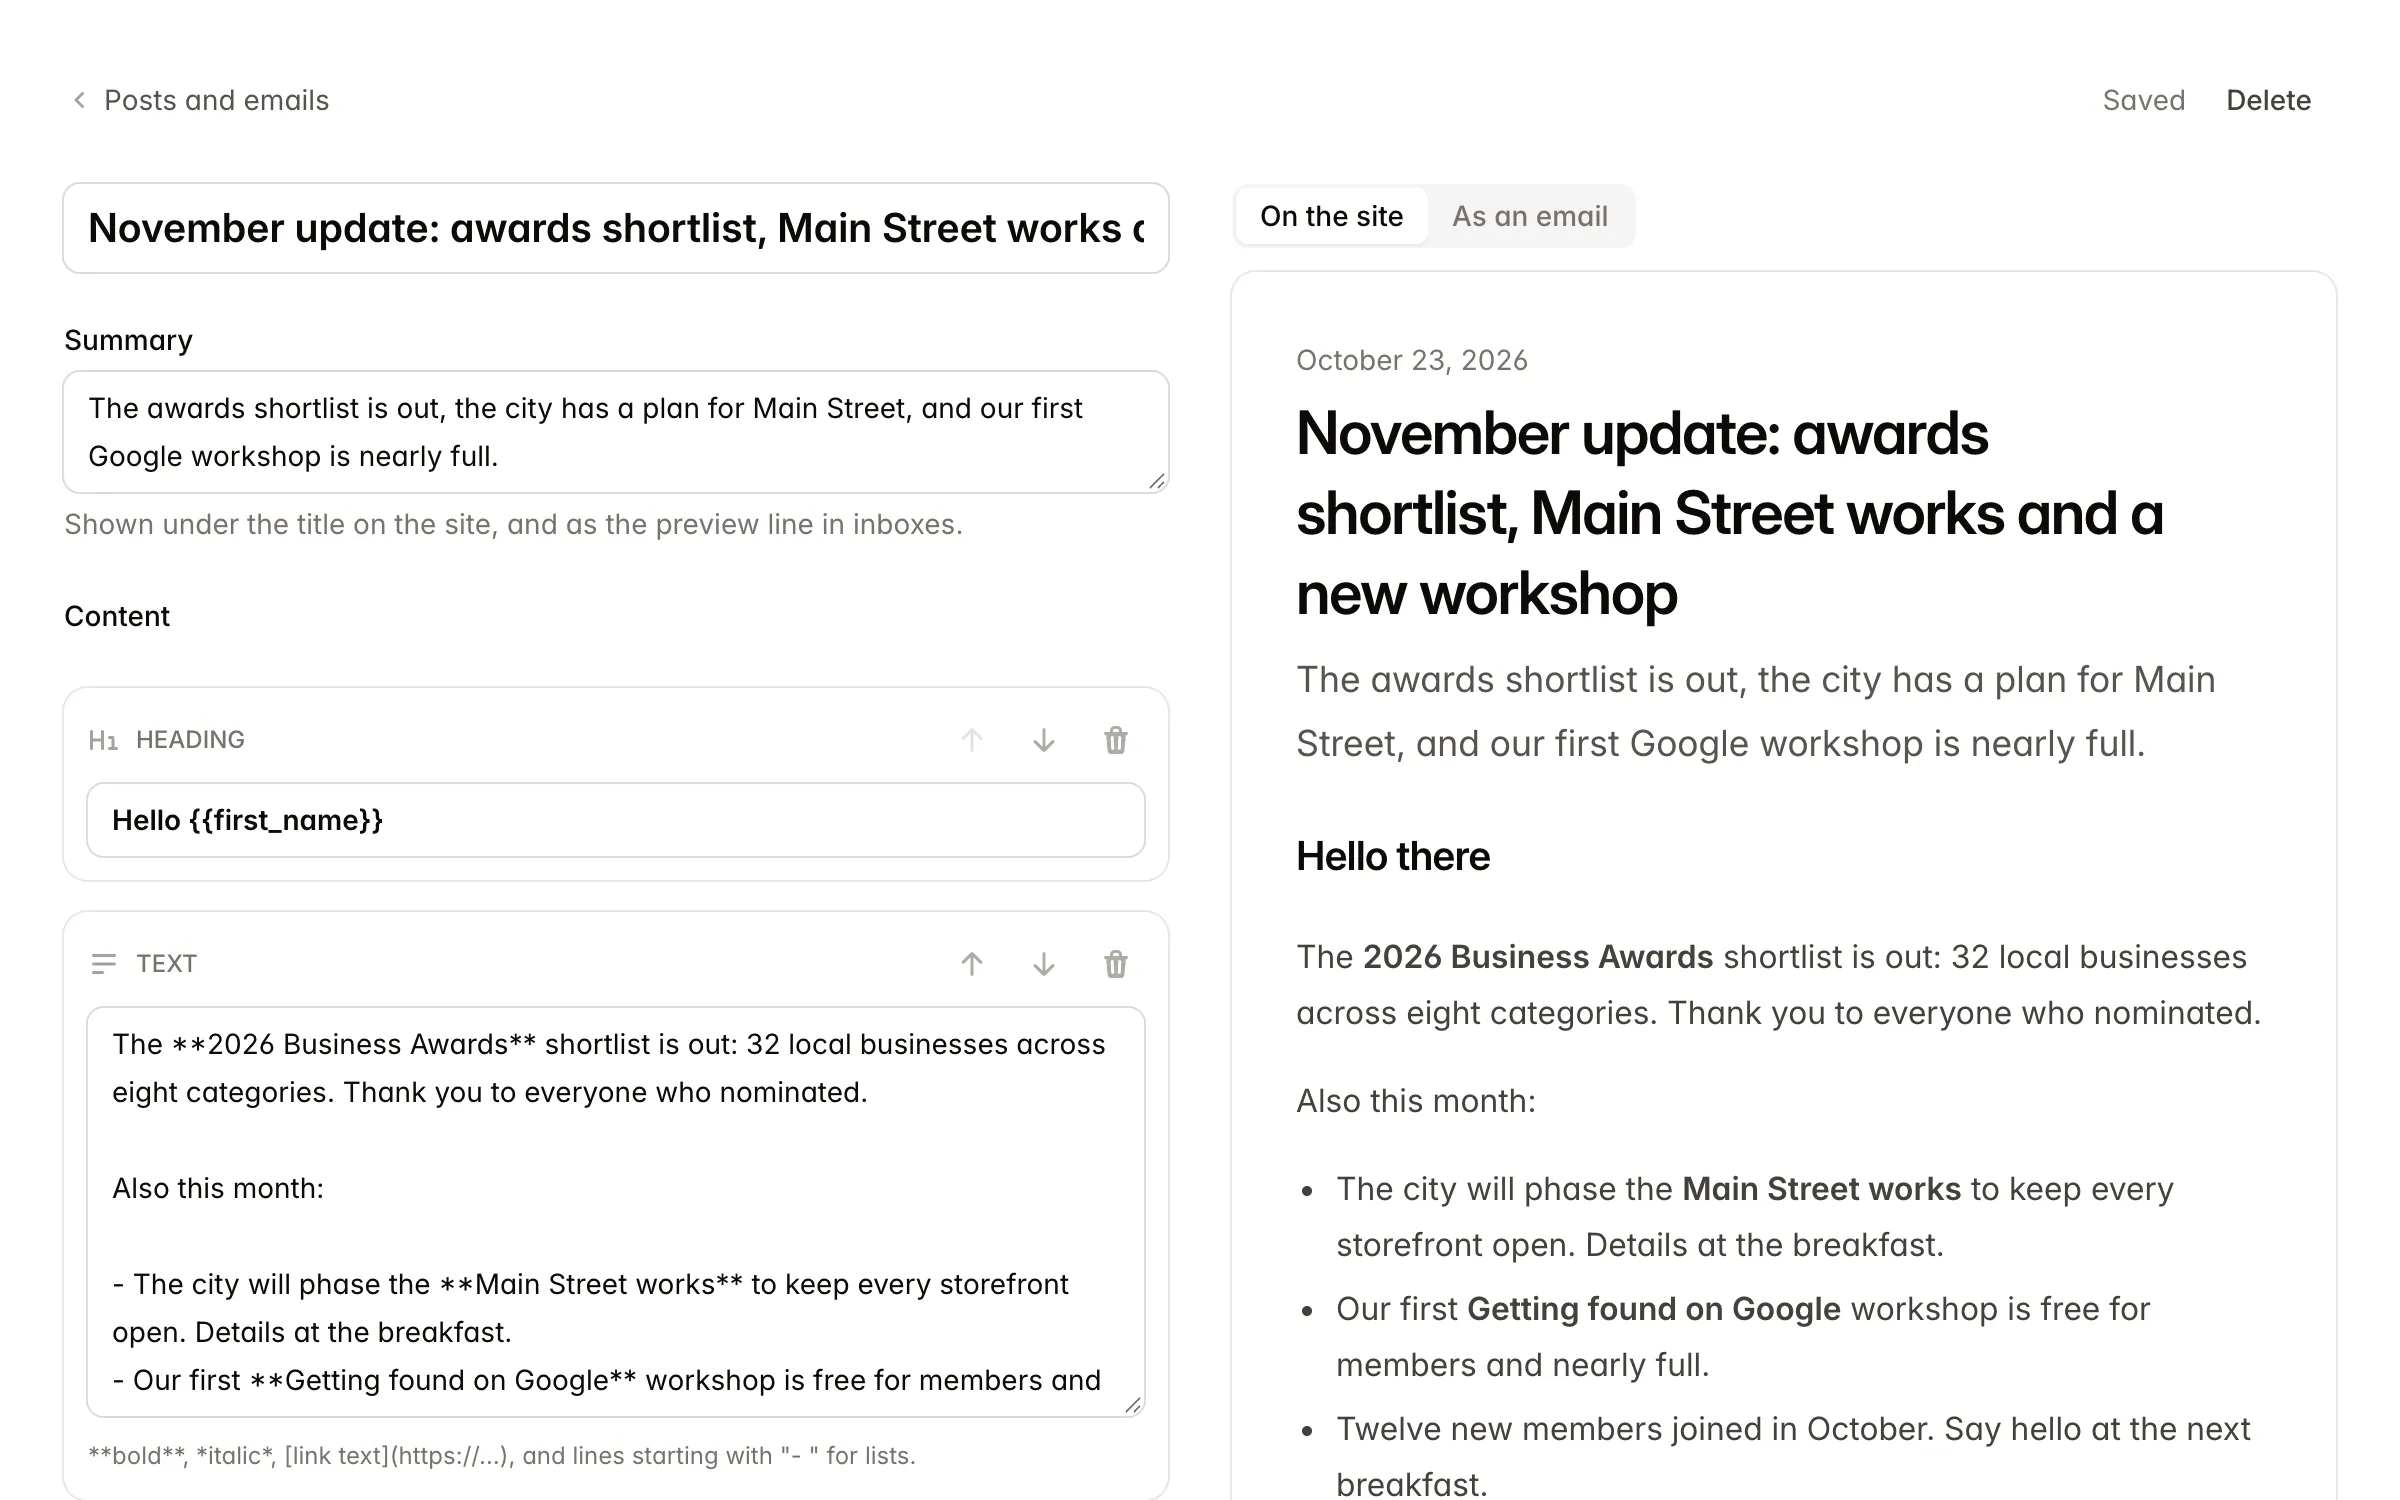
Task: Click the October 23, 2026 preview date
Action: (1412, 360)
